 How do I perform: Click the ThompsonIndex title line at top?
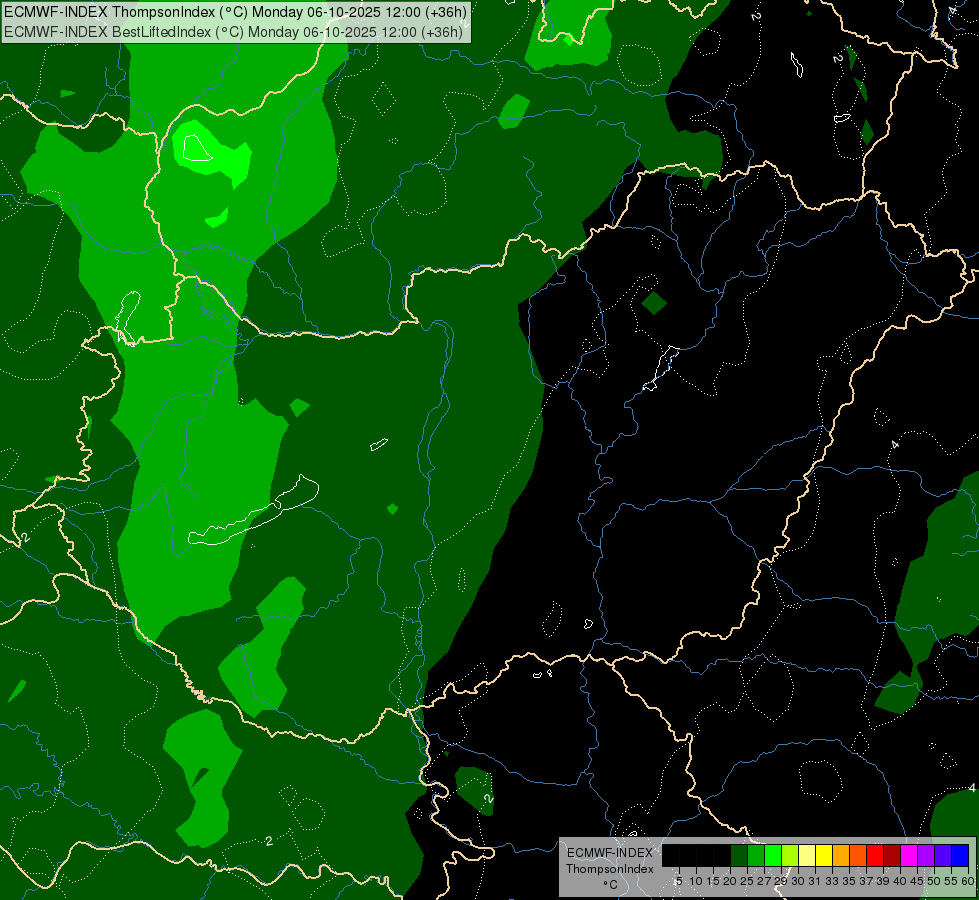click(235, 12)
